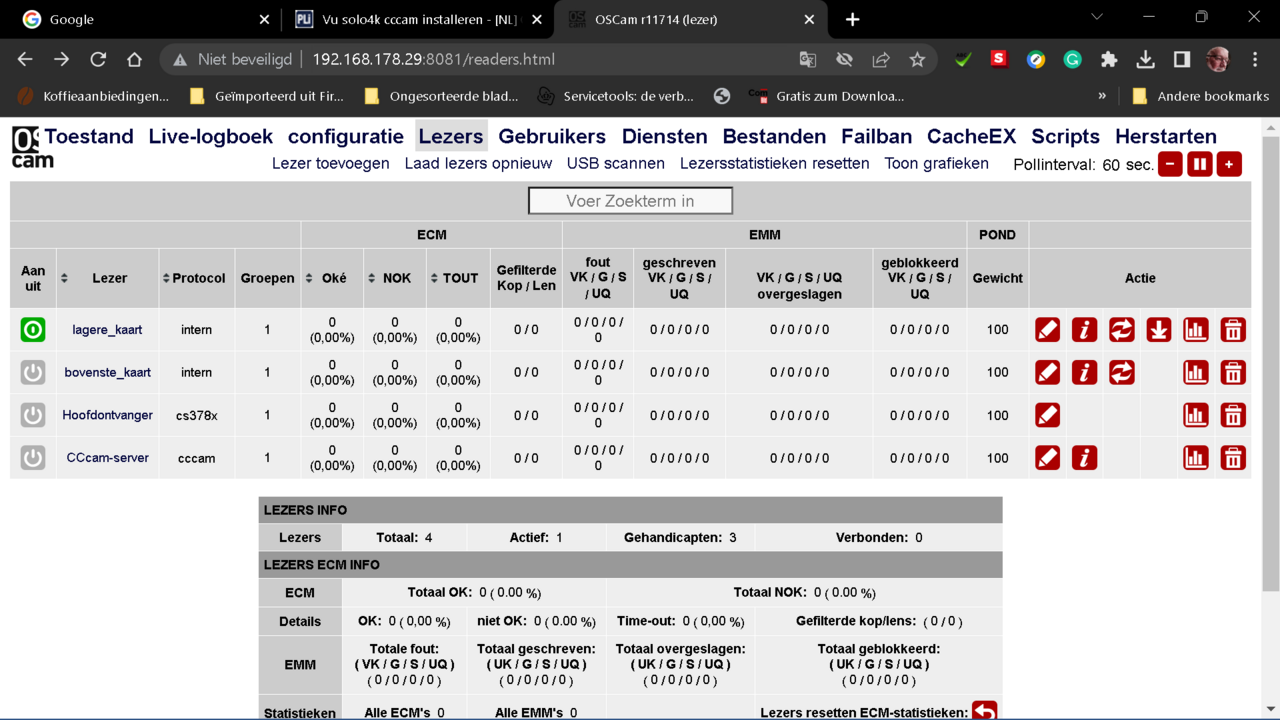The height and width of the screenshot is (720, 1280).
Task: Reset ECM statistics via red arrow icon
Action: (x=984, y=711)
